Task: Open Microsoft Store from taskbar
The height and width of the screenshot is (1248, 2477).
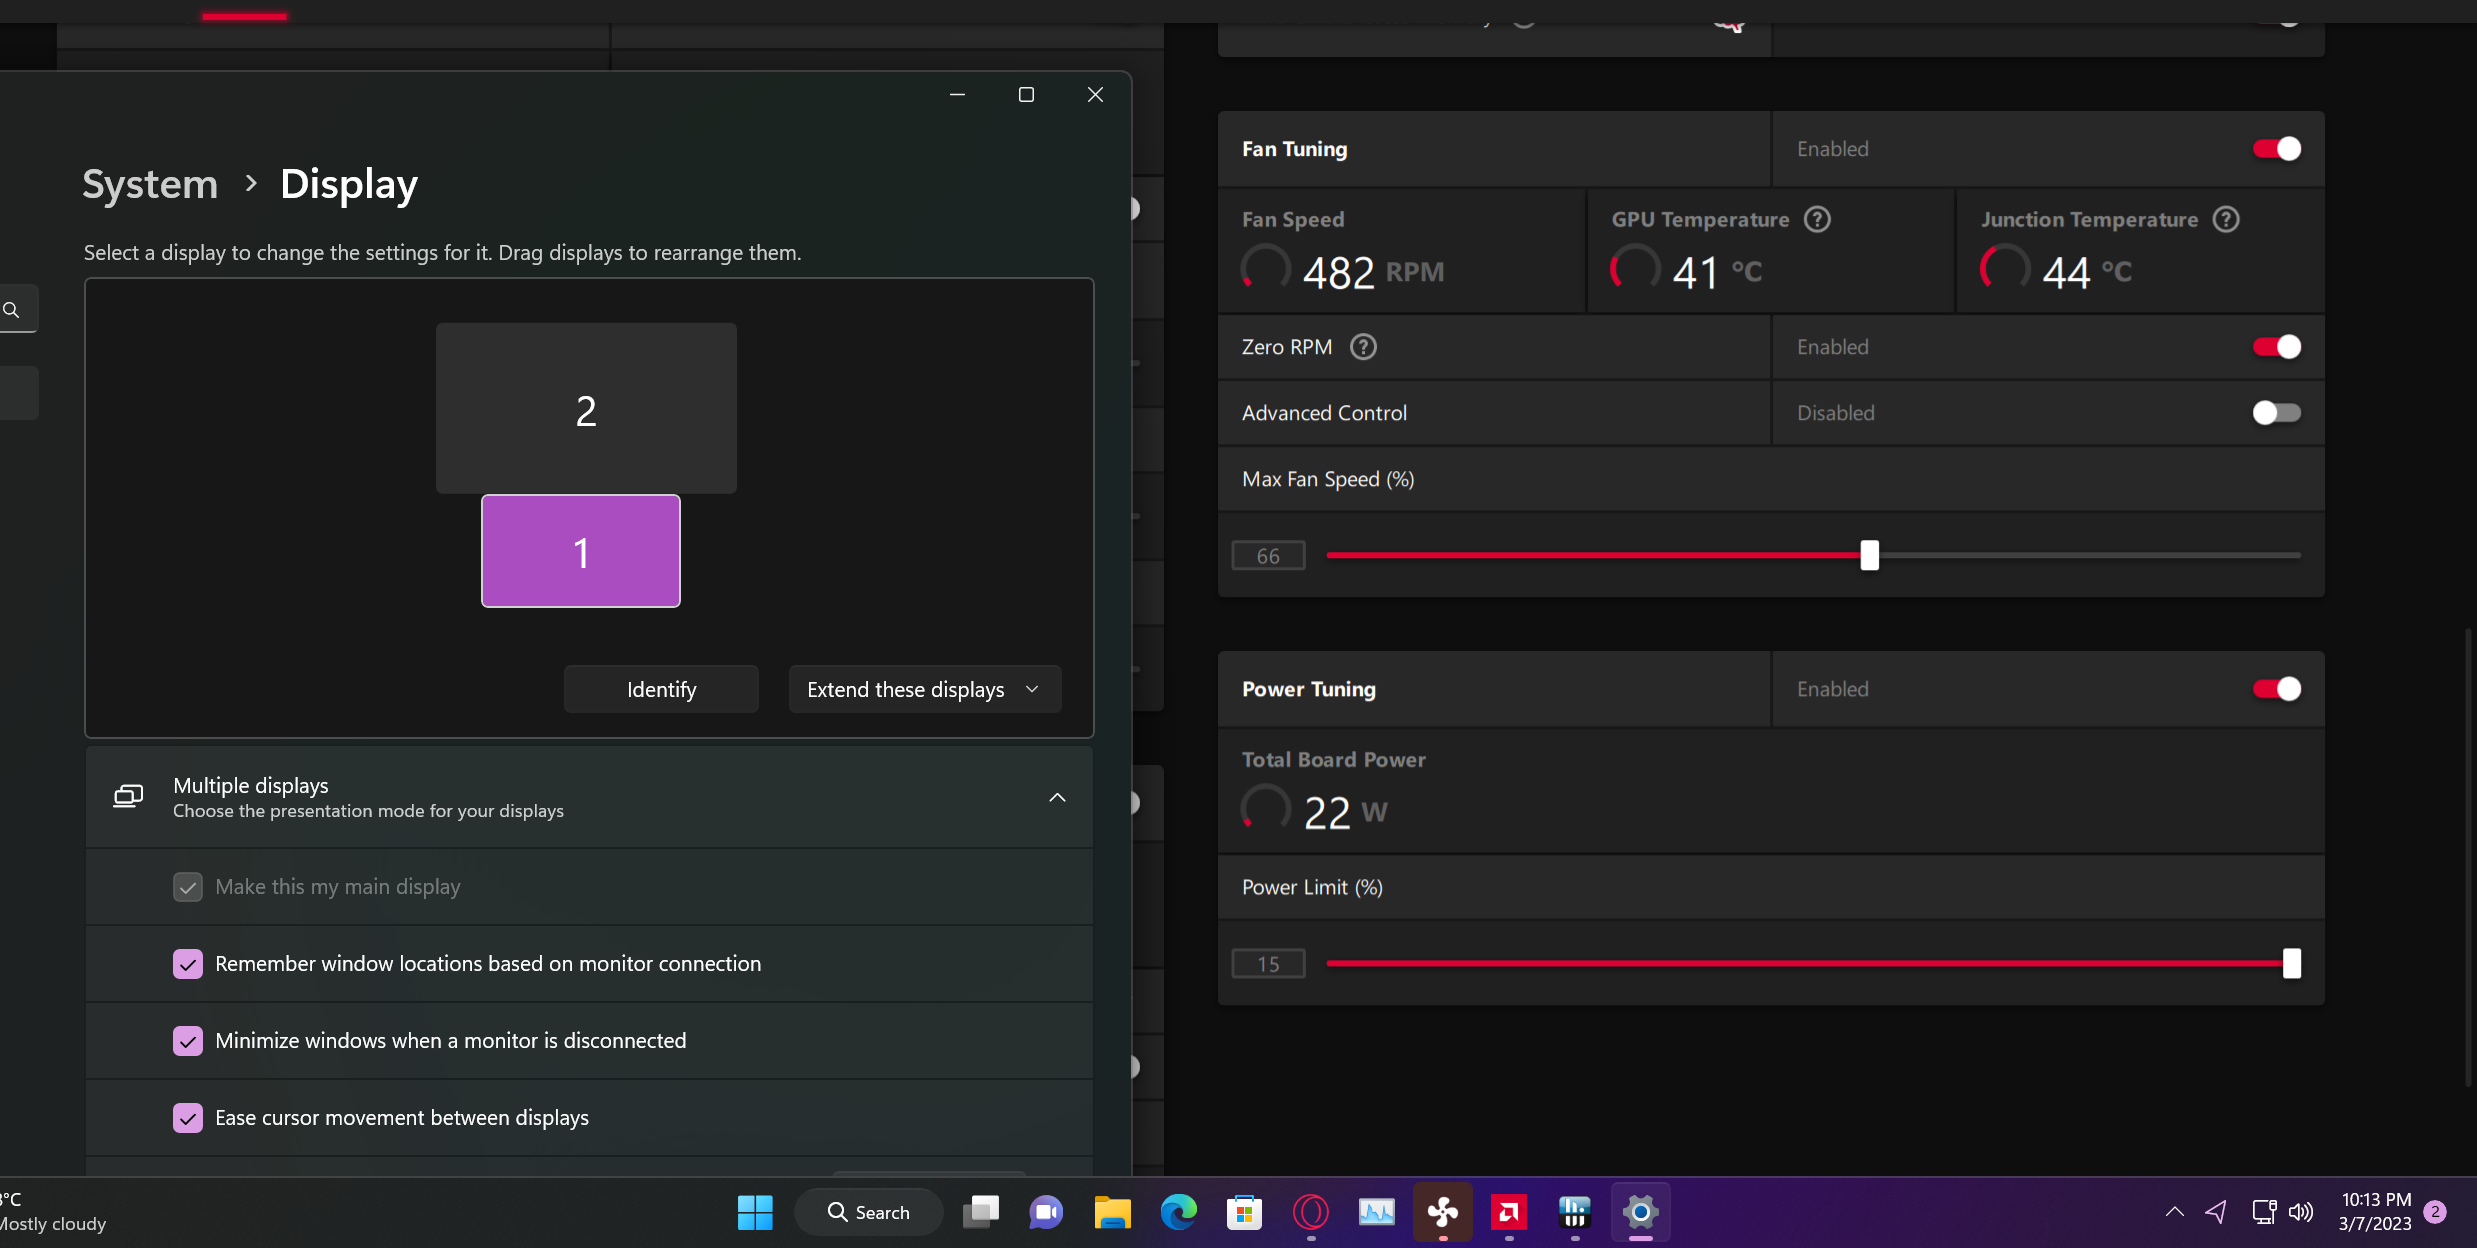Action: pyautogui.click(x=1244, y=1212)
